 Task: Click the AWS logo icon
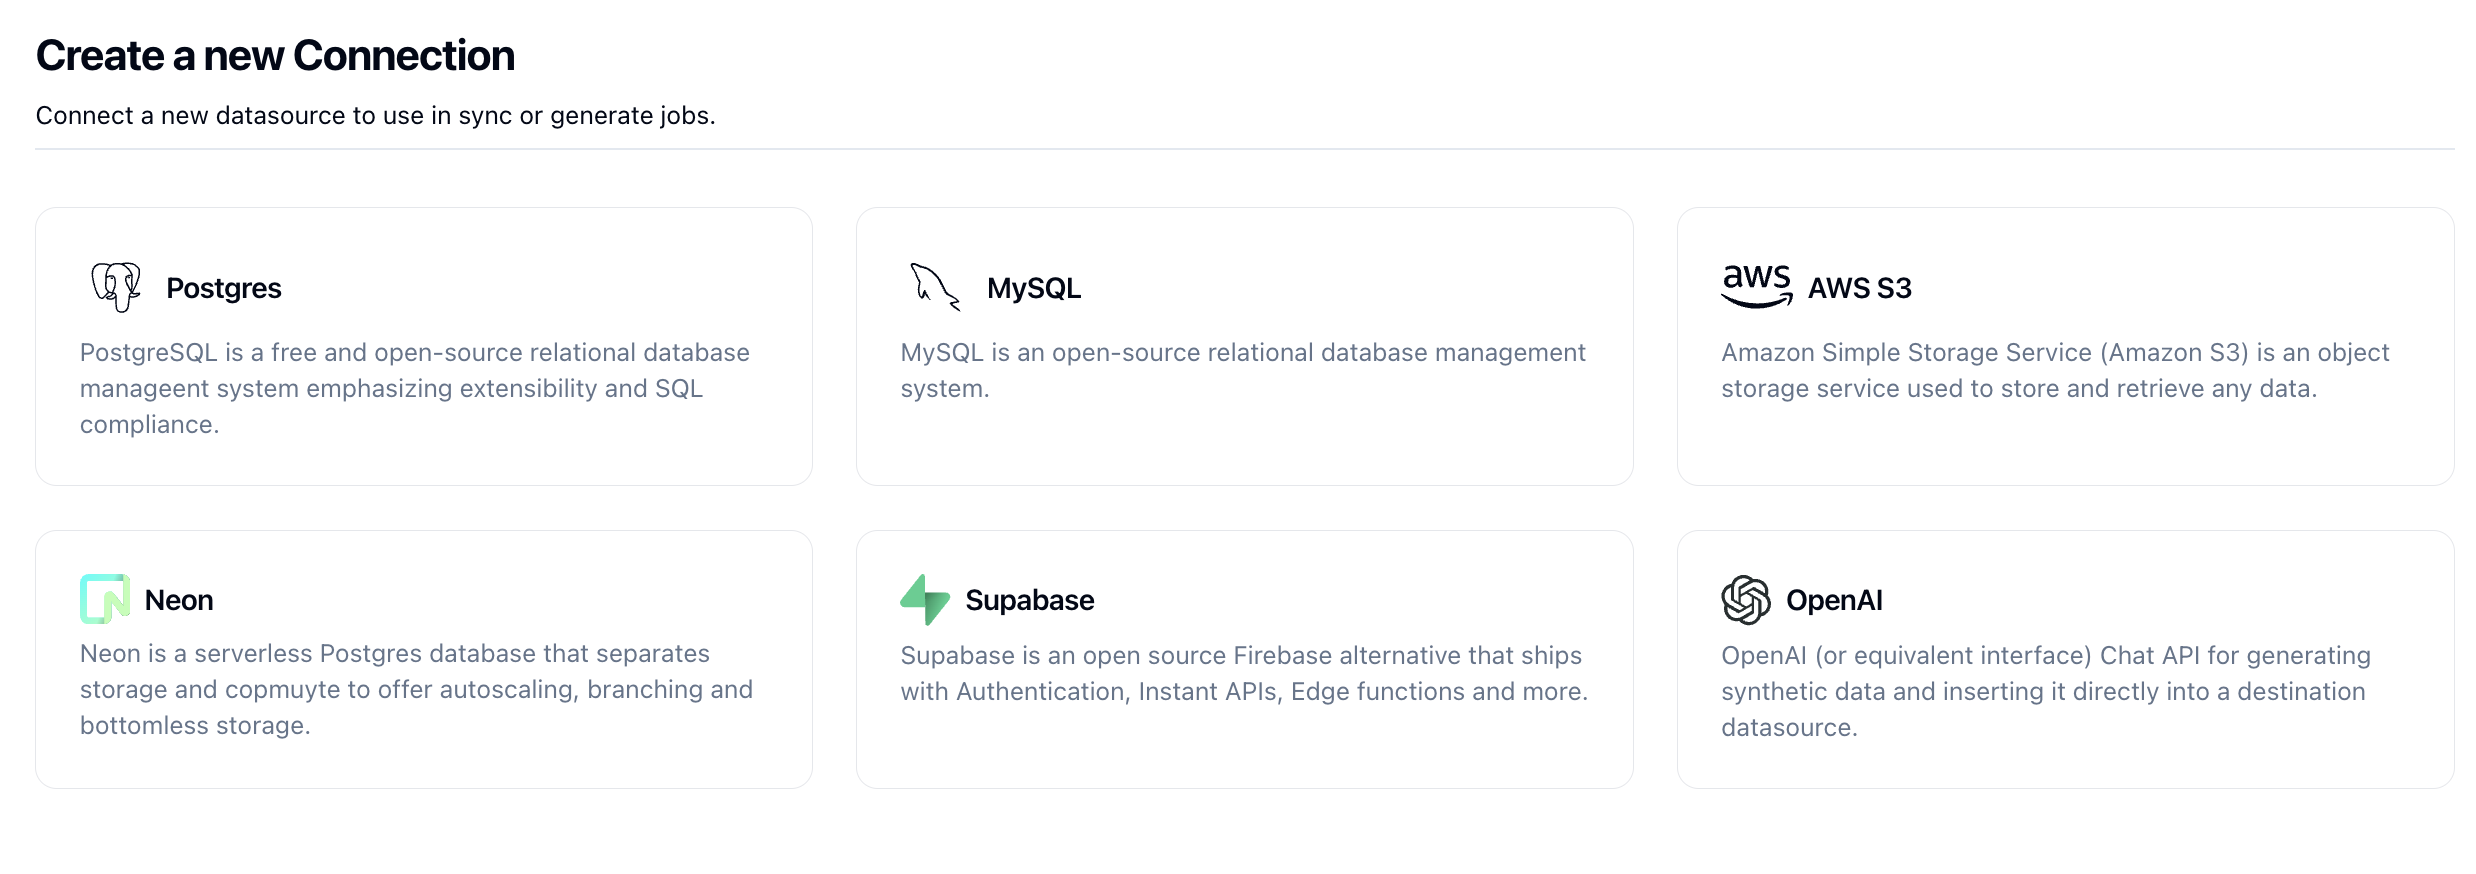point(1757,287)
